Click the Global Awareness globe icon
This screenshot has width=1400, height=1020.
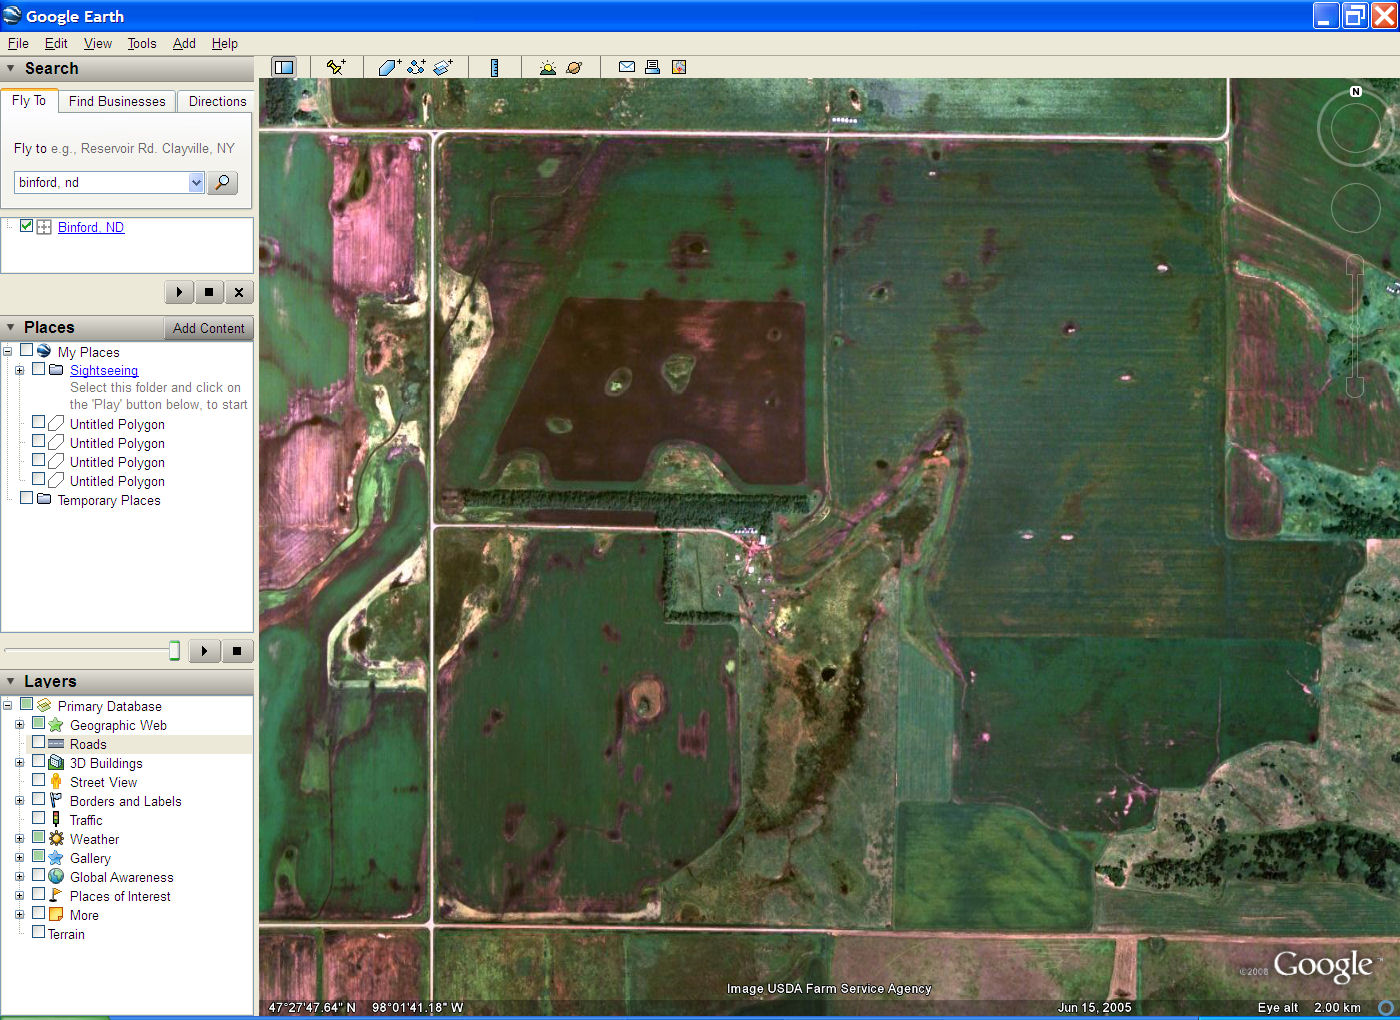point(56,877)
